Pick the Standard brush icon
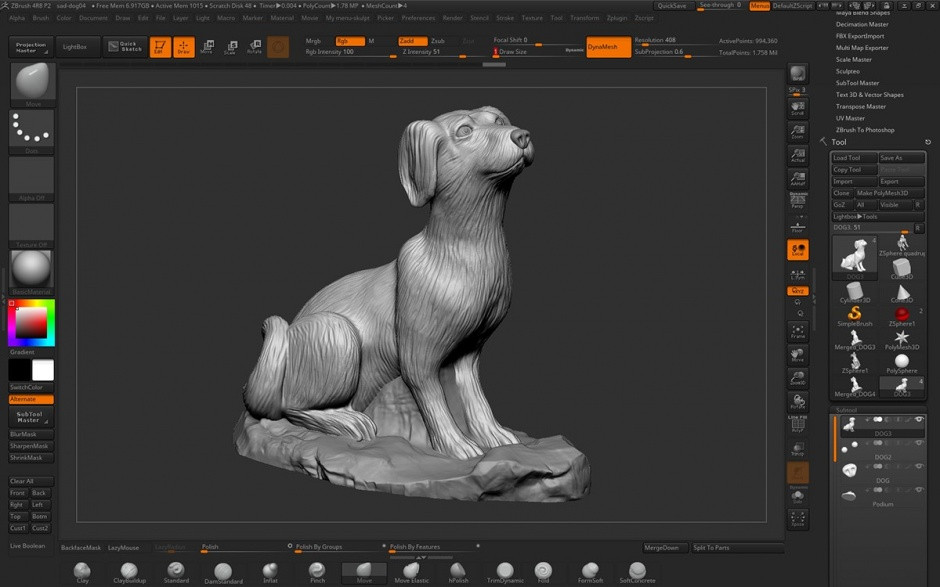Image resolution: width=940 pixels, height=587 pixels. [x=176, y=571]
